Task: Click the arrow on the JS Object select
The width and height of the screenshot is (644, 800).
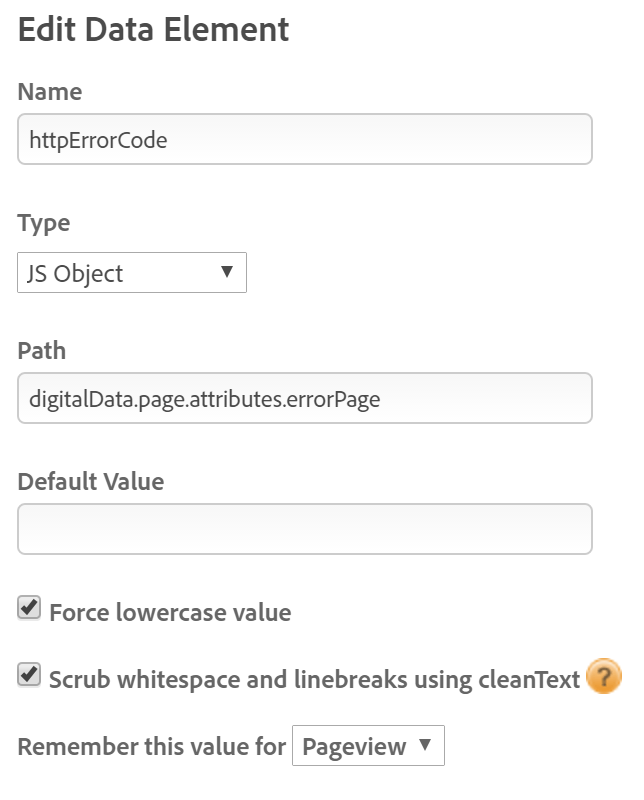Action: click(226, 272)
